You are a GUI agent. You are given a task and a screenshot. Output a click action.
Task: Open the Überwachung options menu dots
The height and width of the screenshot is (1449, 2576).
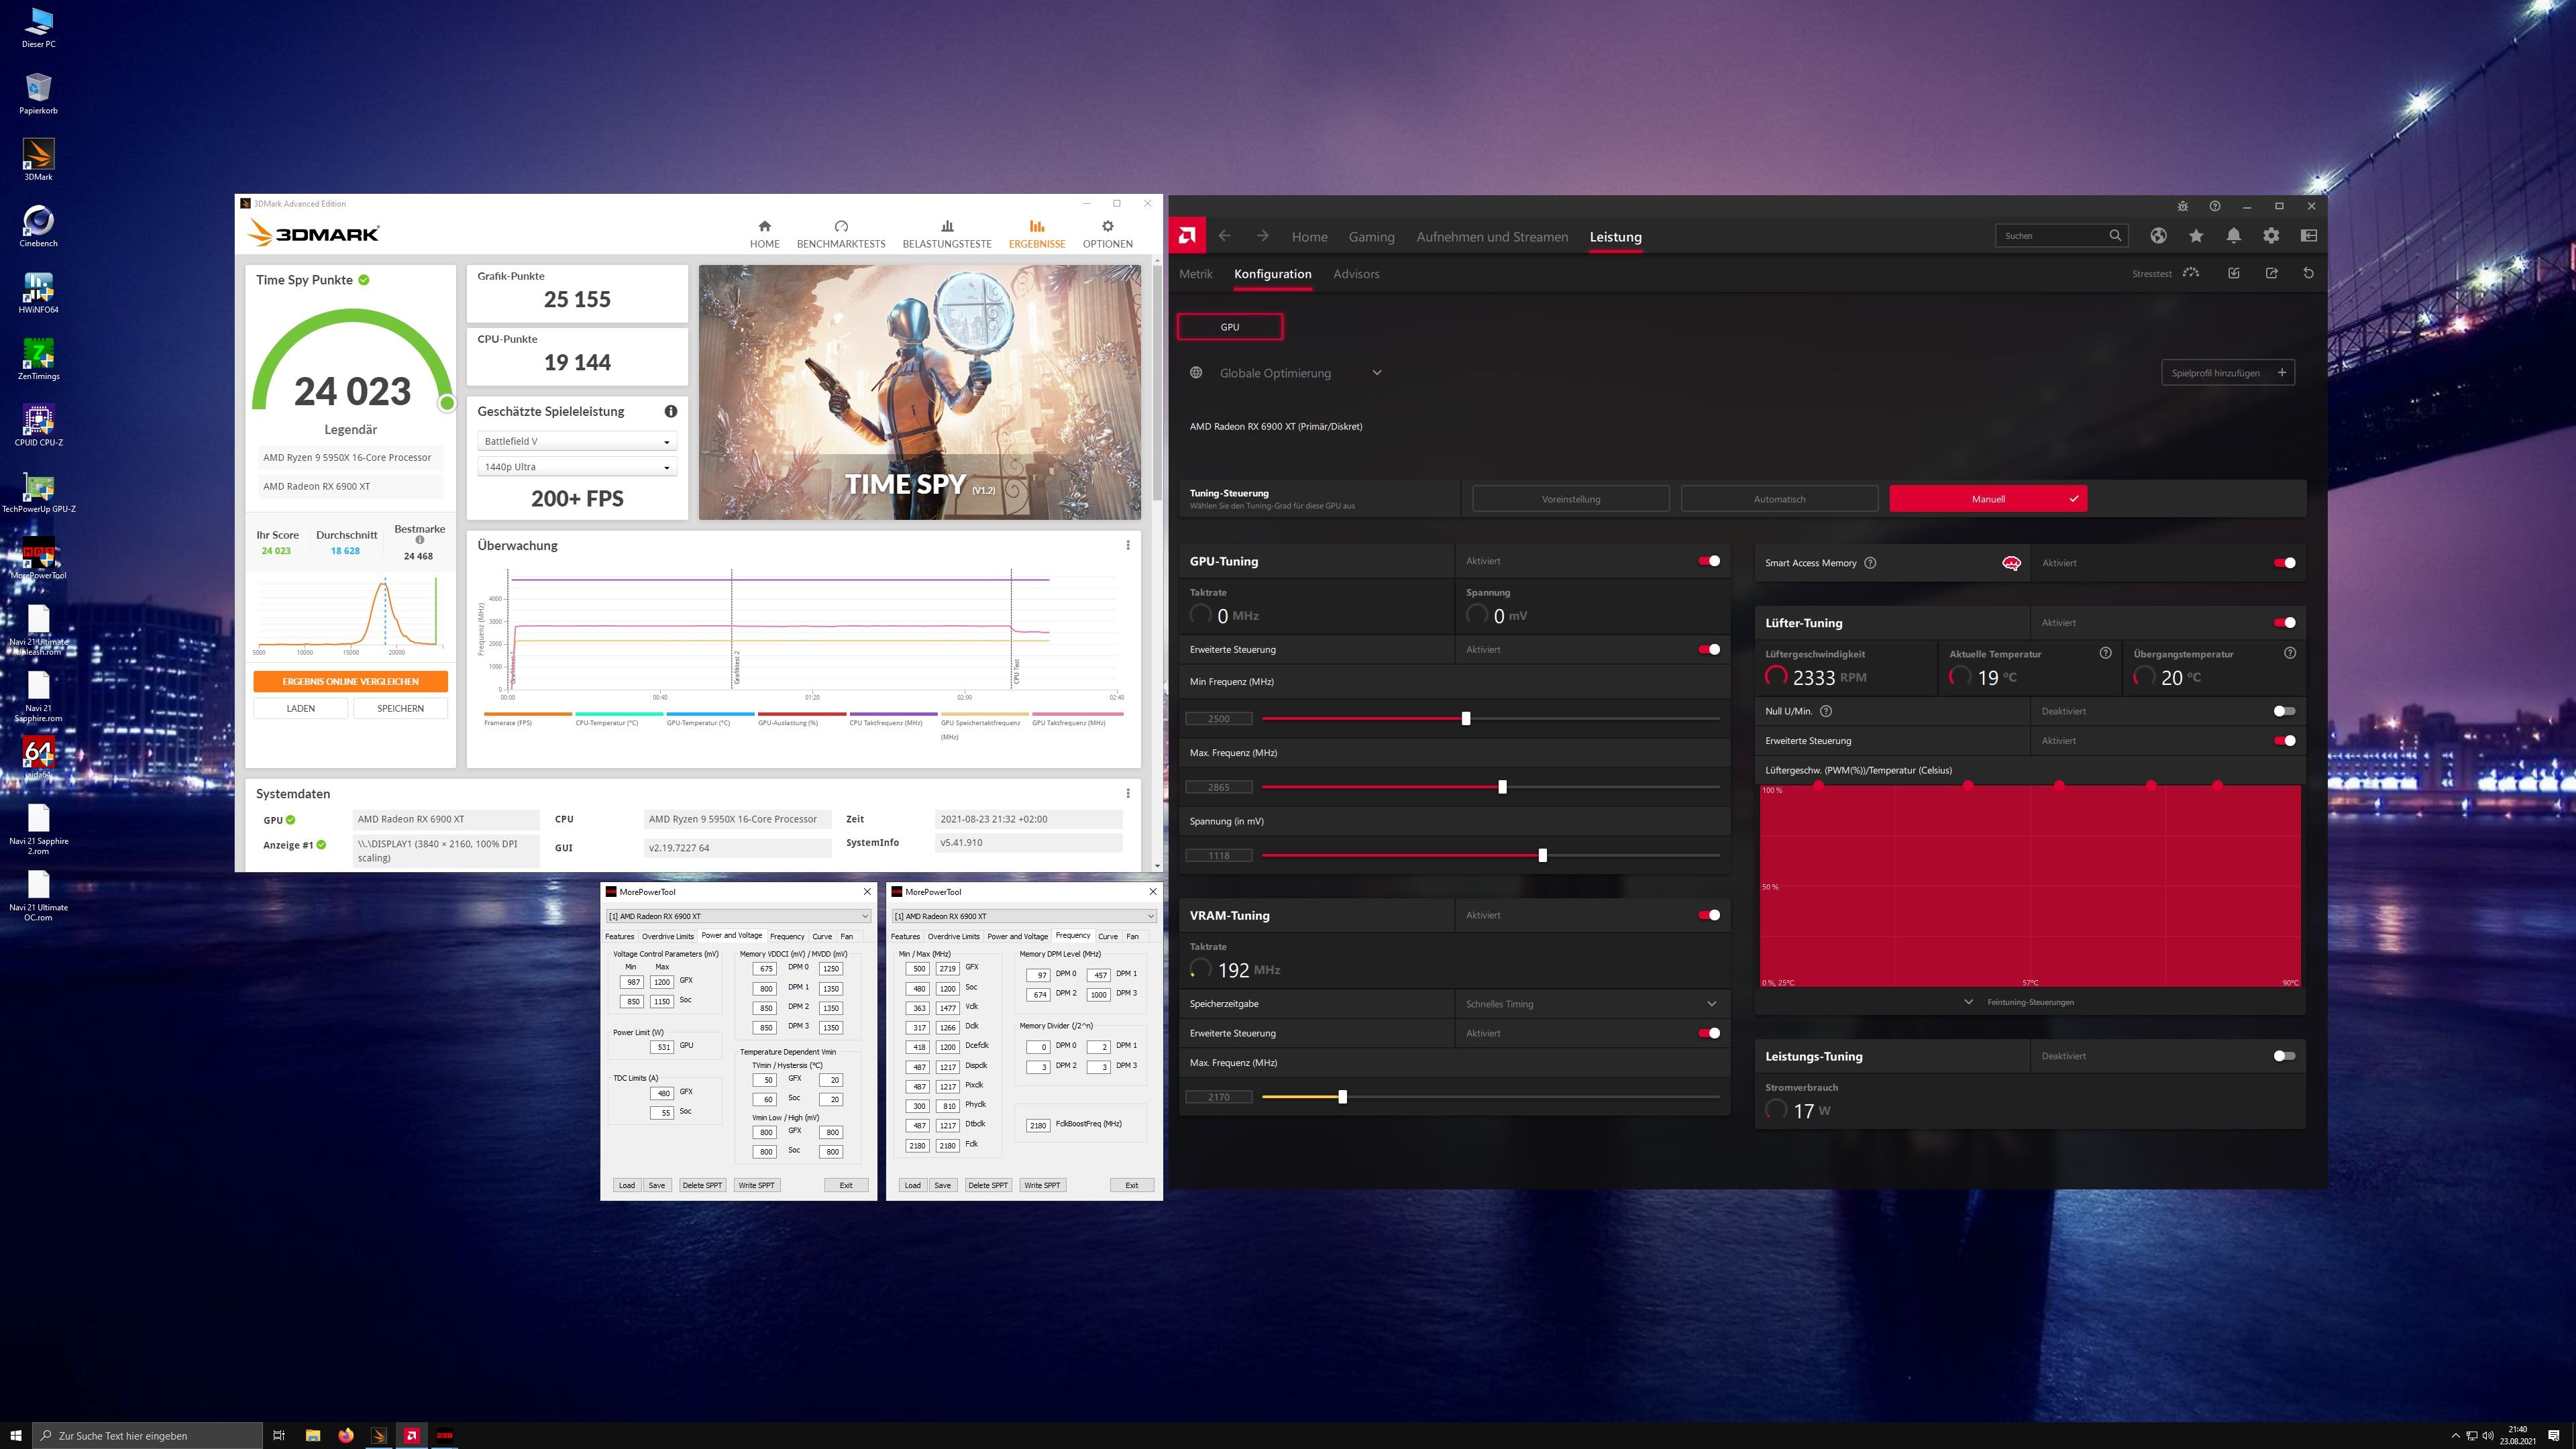(1128, 545)
